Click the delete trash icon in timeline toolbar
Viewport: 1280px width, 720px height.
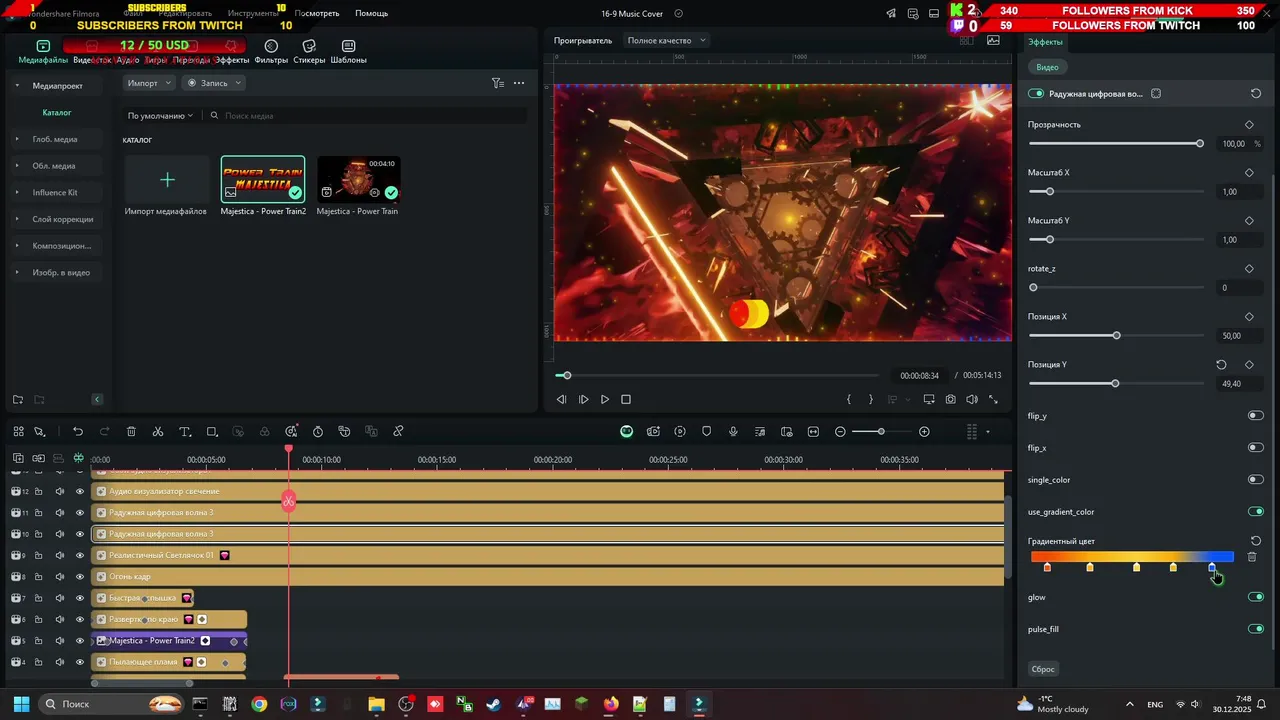131,432
